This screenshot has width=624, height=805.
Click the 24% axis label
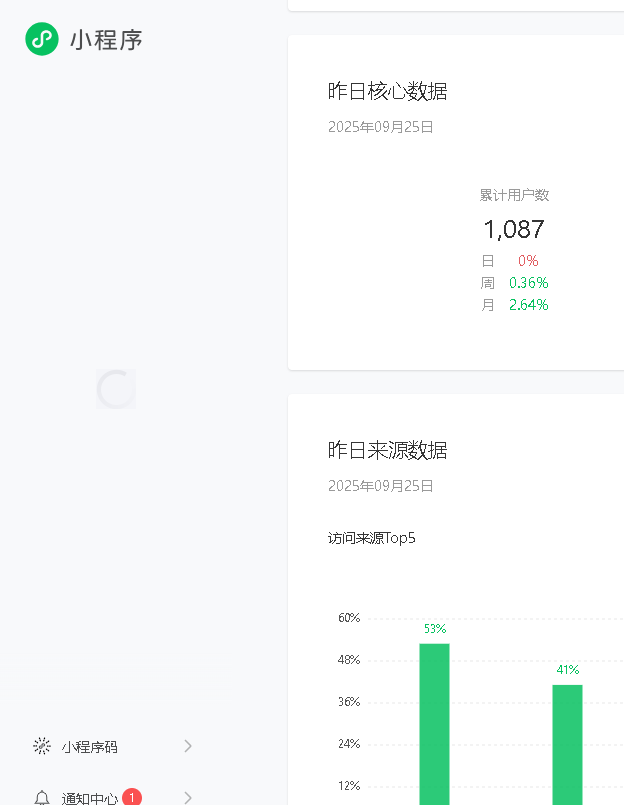tap(349, 743)
